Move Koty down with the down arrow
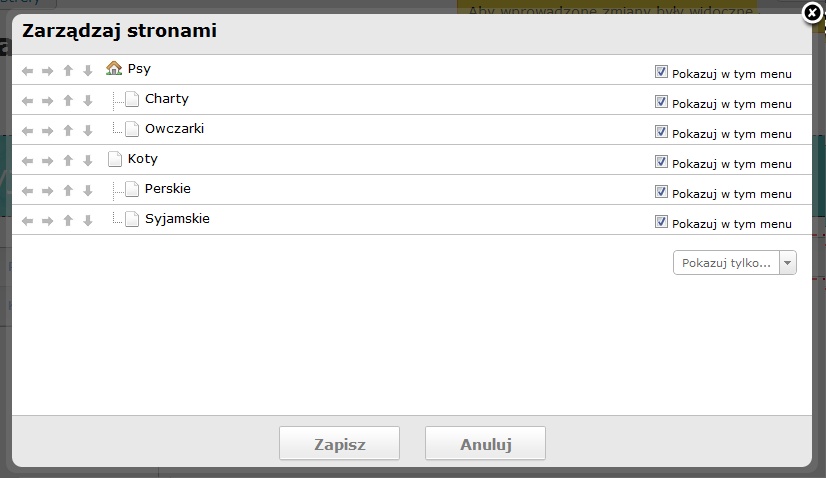The image size is (826, 478). pos(88,161)
